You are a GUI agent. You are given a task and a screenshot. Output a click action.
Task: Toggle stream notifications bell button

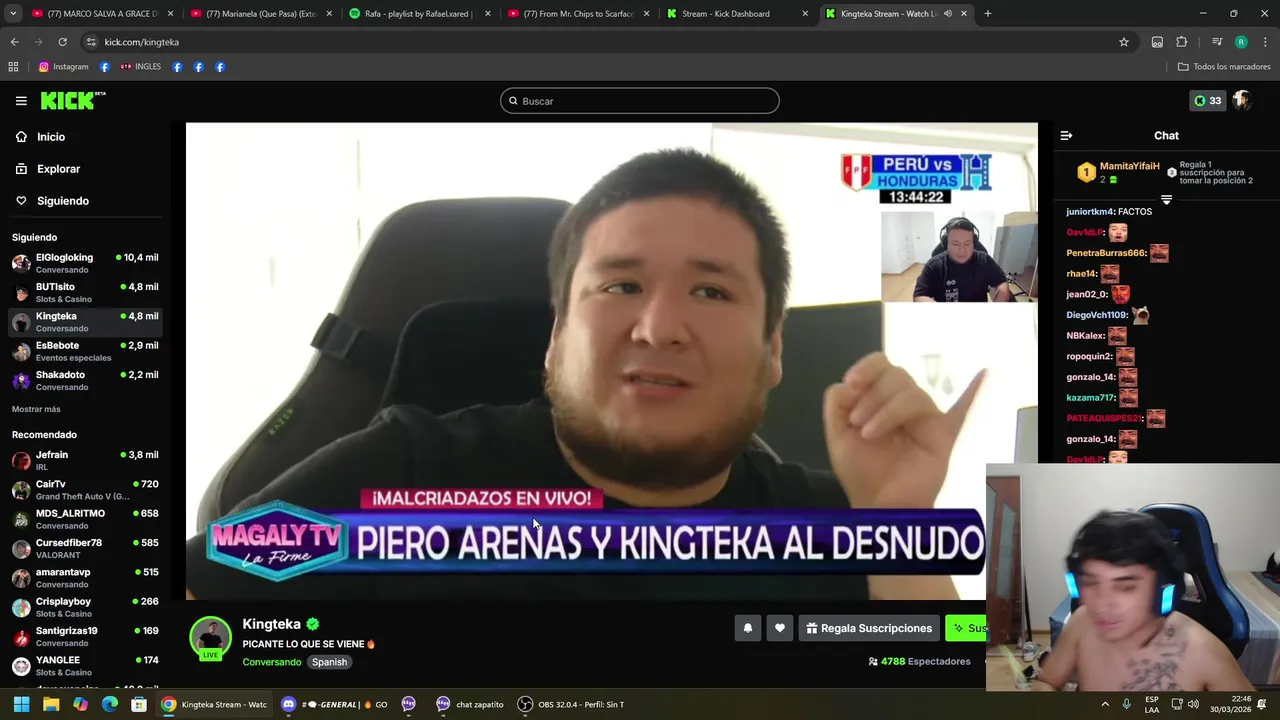tap(747, 628)
